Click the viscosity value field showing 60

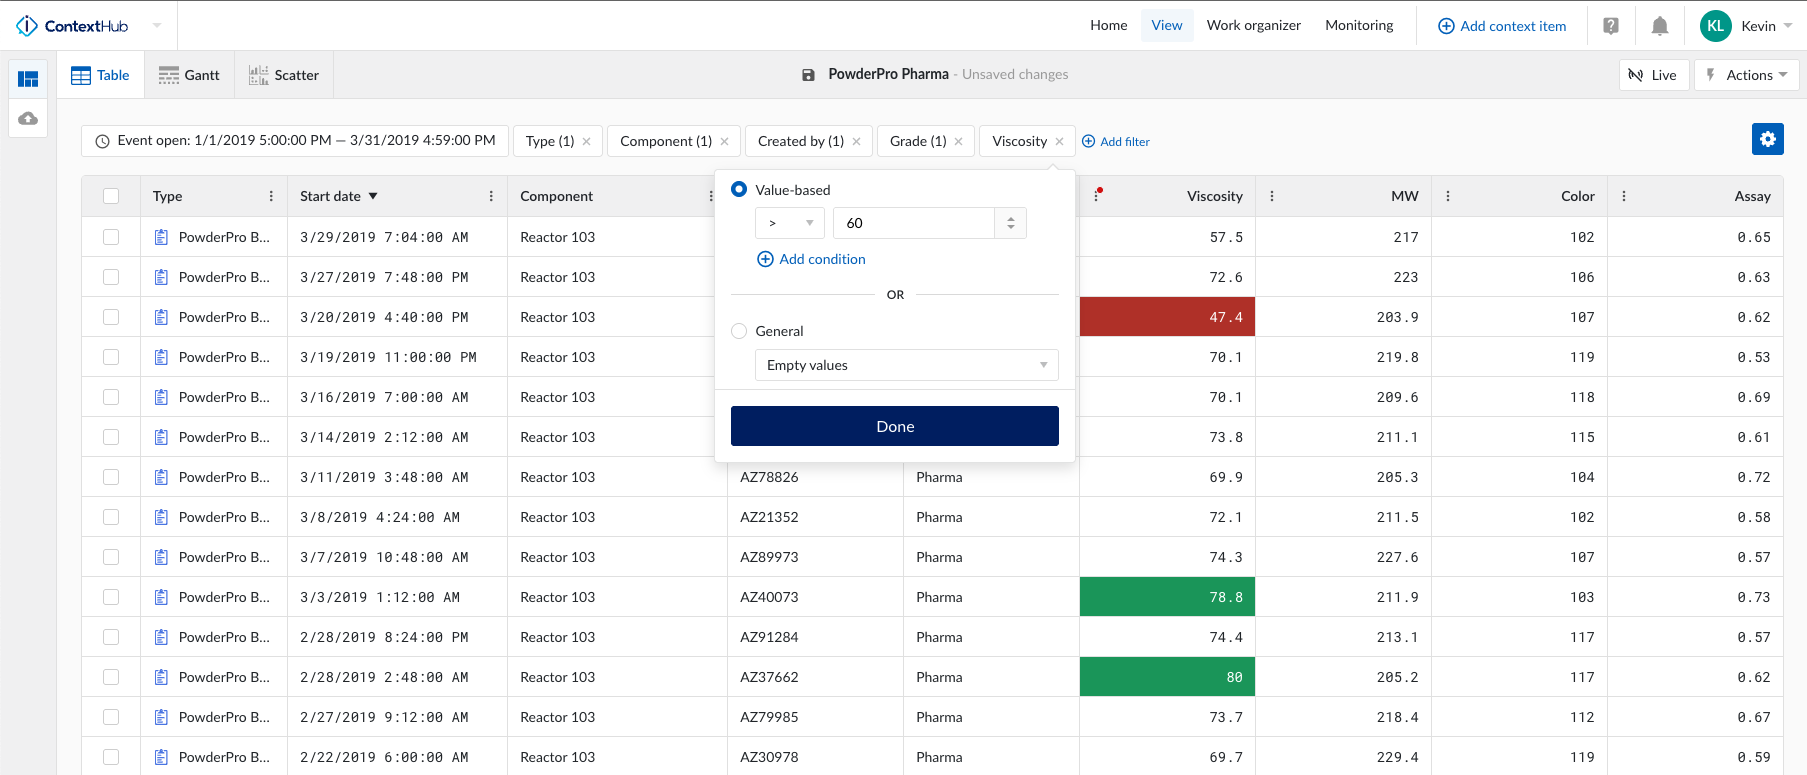pyautogui.click(x=914, y=223)
